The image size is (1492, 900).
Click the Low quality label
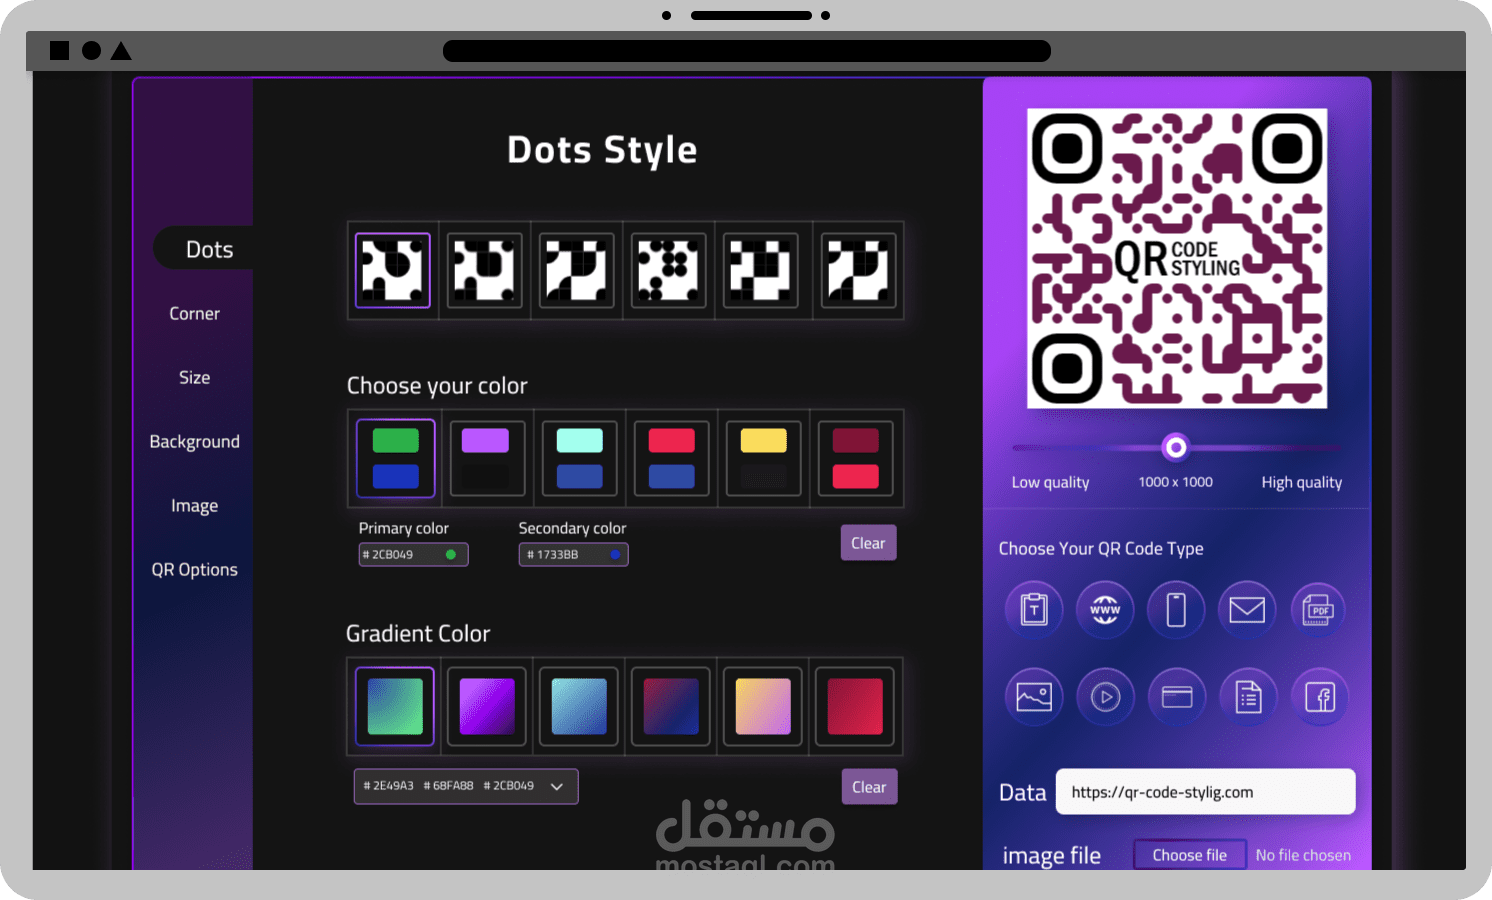click(x=1050, y=482)
